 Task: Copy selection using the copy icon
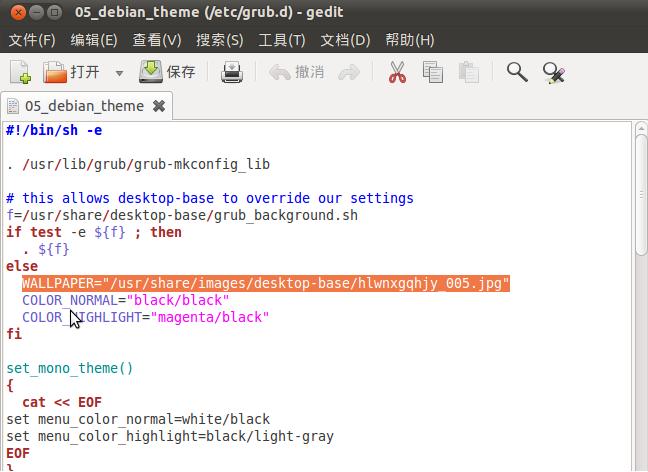point(433,72)
